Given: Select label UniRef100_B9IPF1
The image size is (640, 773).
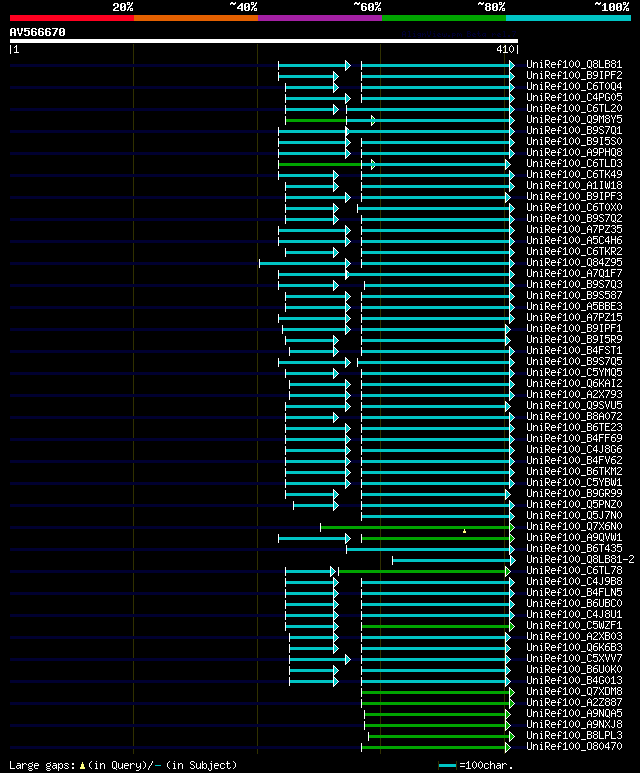Looking at the screenshot, I should pyautogui.click(x=574, y=328).
